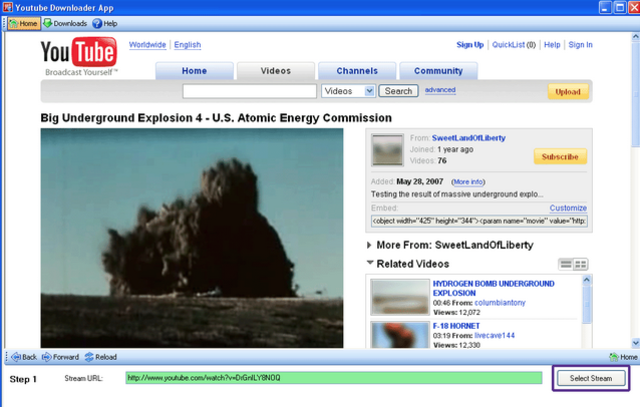Click the Sign Up link
This screenshot has height=407, width=640.
[x=470, y=45]
